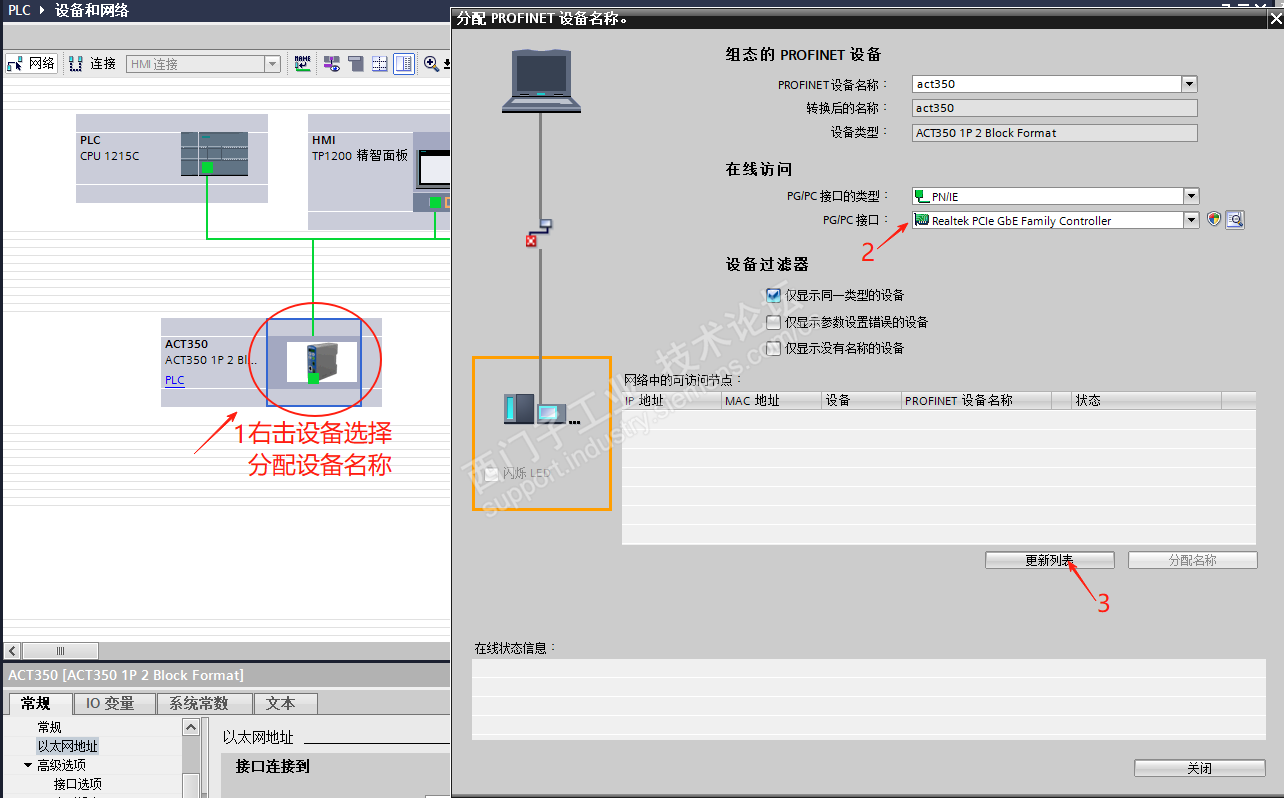Click the assign device name toolbar icon

click(x=303, y=64)
